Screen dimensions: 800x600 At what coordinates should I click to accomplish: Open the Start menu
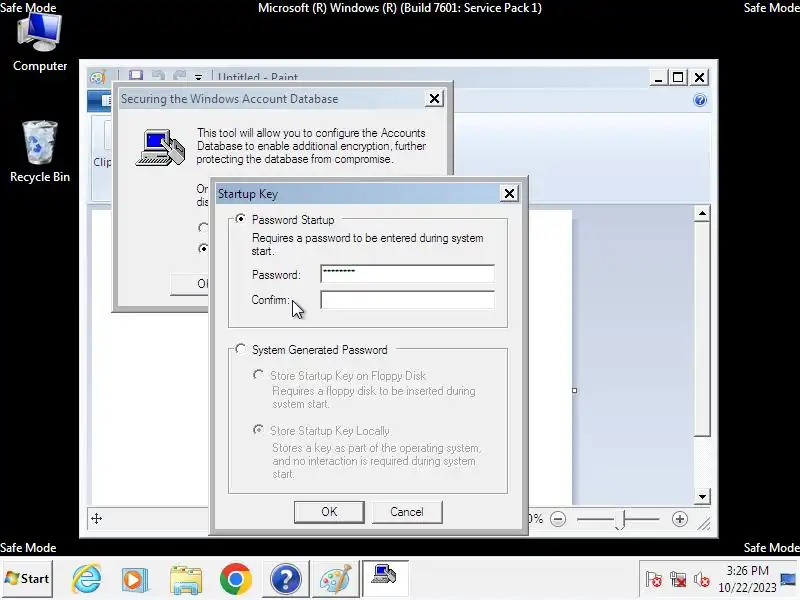pos(27,579)
